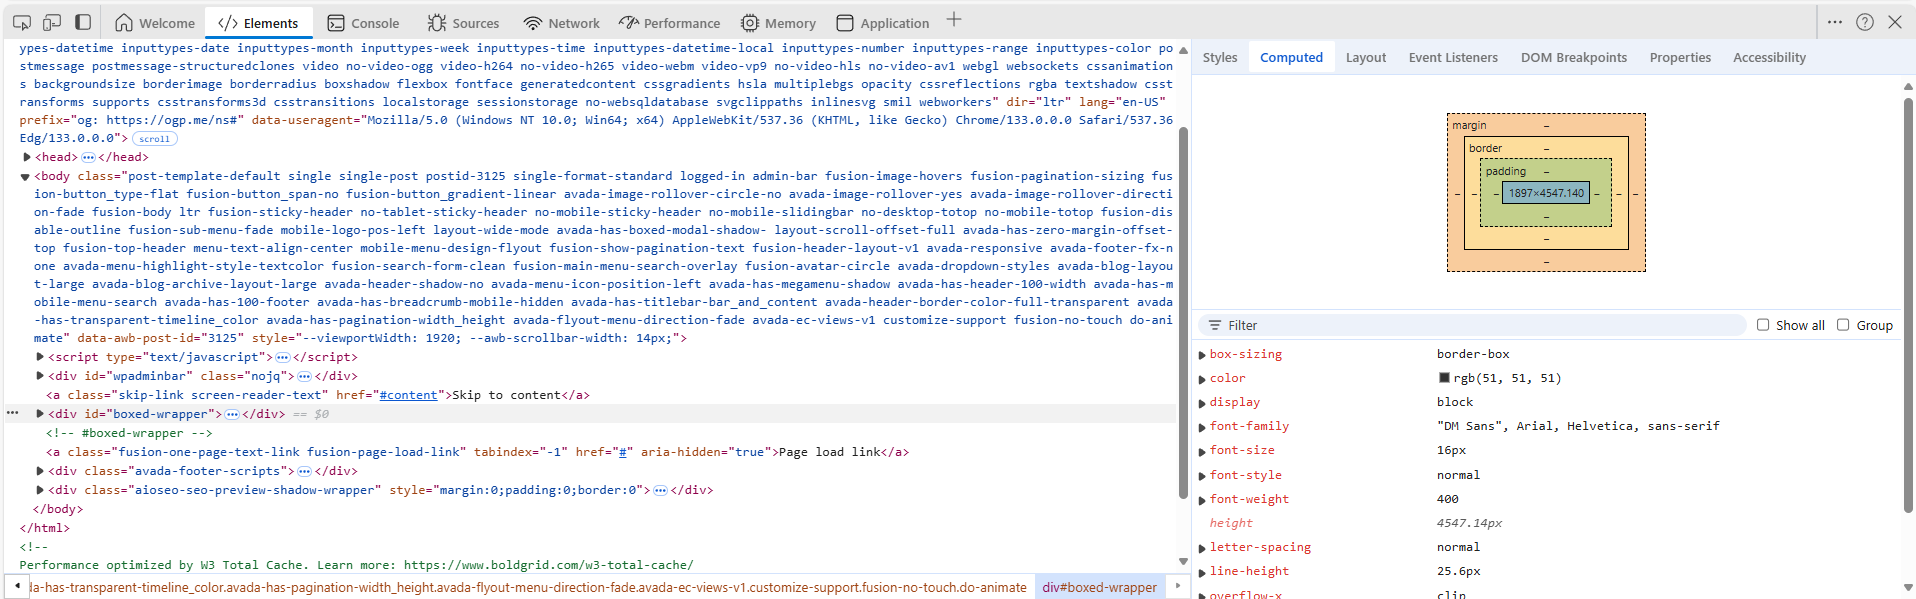Viewport: 1916px width, 599px height.
Task: Focus the computed styles Filter field
Action: click(x=1472, y=325)
